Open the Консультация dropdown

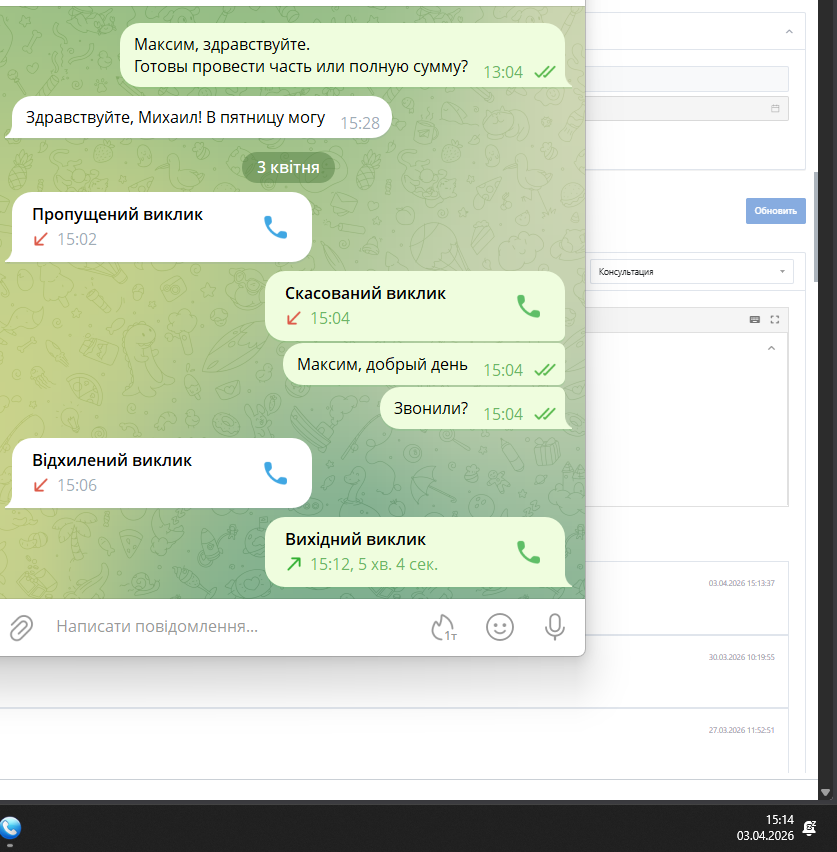[x=691, y=271]
